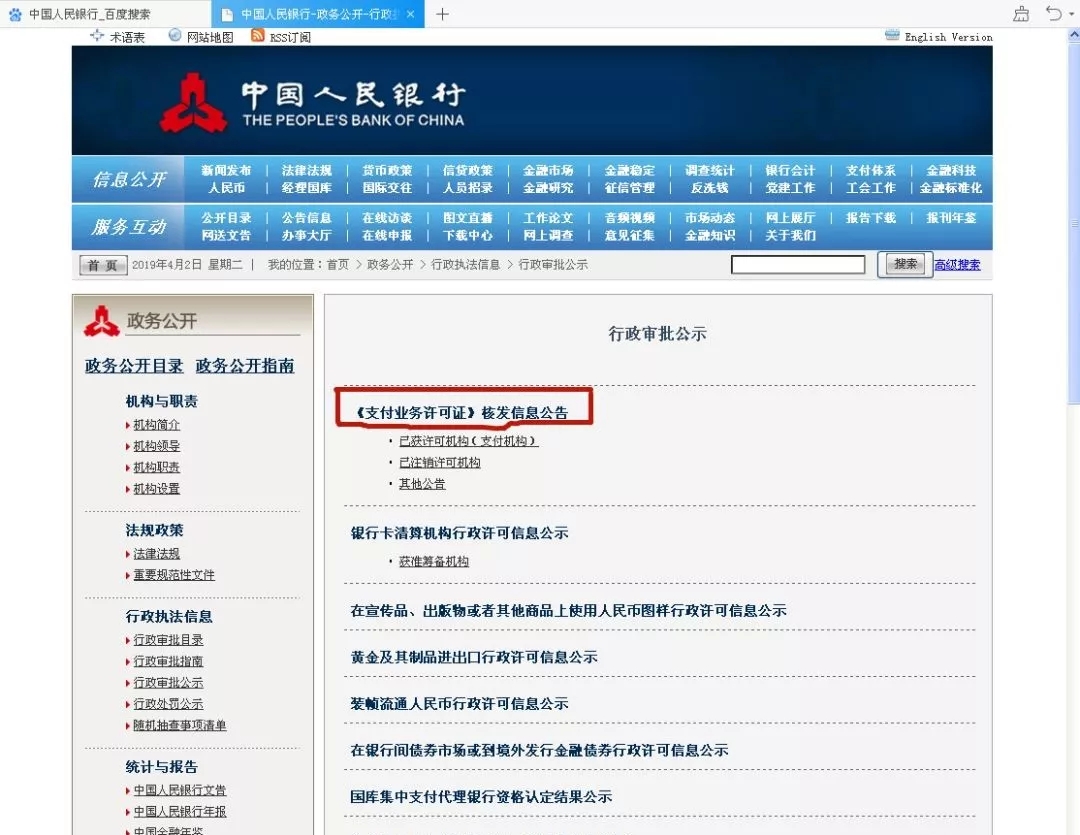Click 政务公开 breadcrumb

click(390, 265)
